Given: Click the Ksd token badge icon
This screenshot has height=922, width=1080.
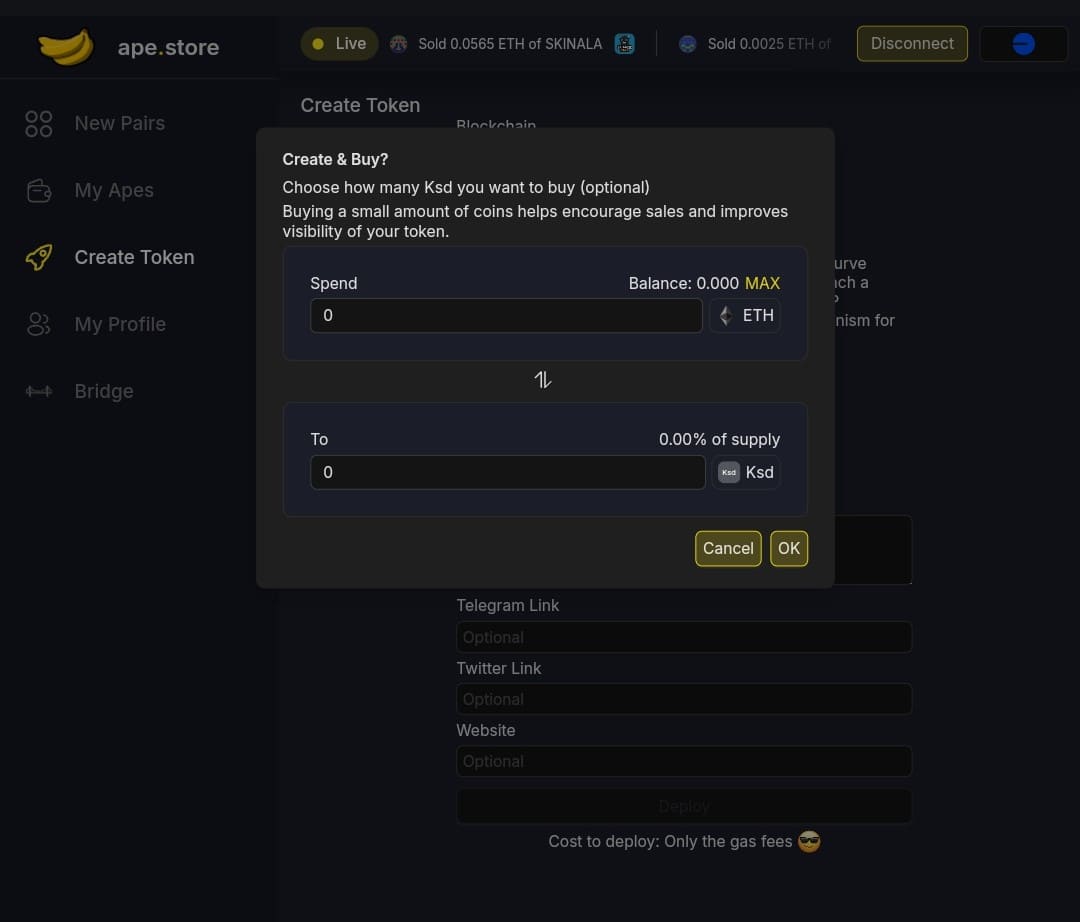Looking at the screenshot, I should (729, 472).
